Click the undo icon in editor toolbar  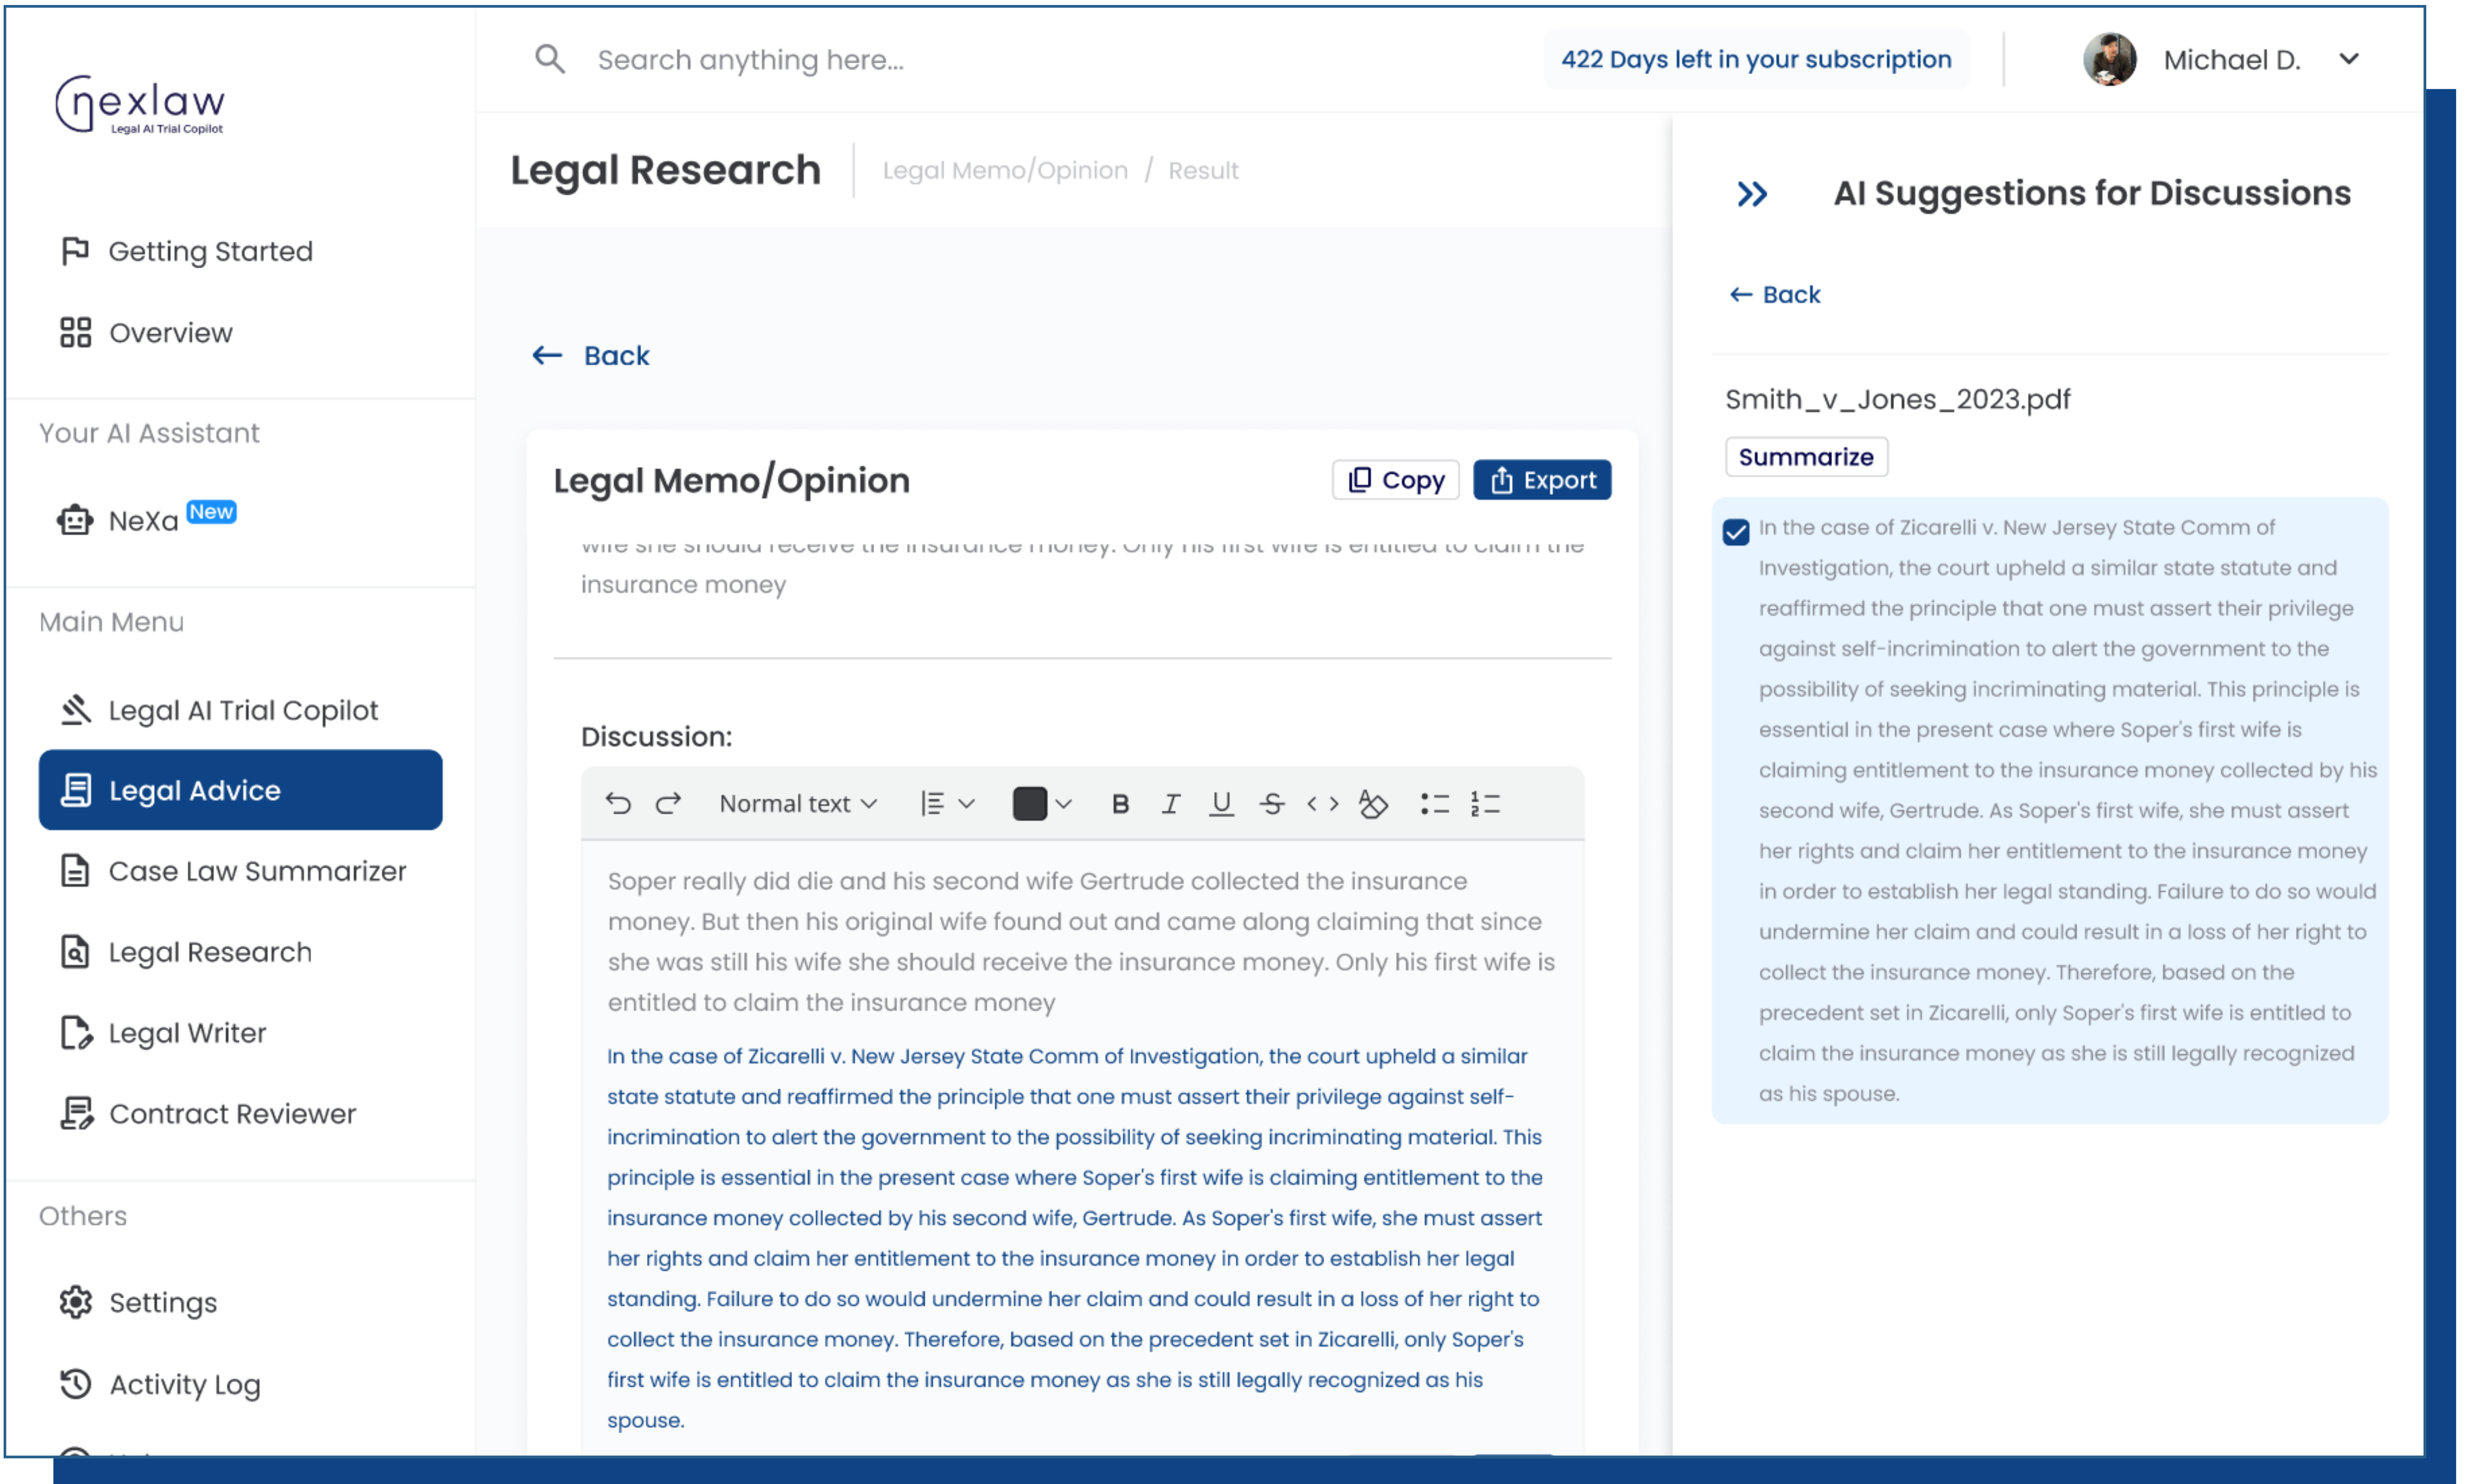tap(618, 803)
